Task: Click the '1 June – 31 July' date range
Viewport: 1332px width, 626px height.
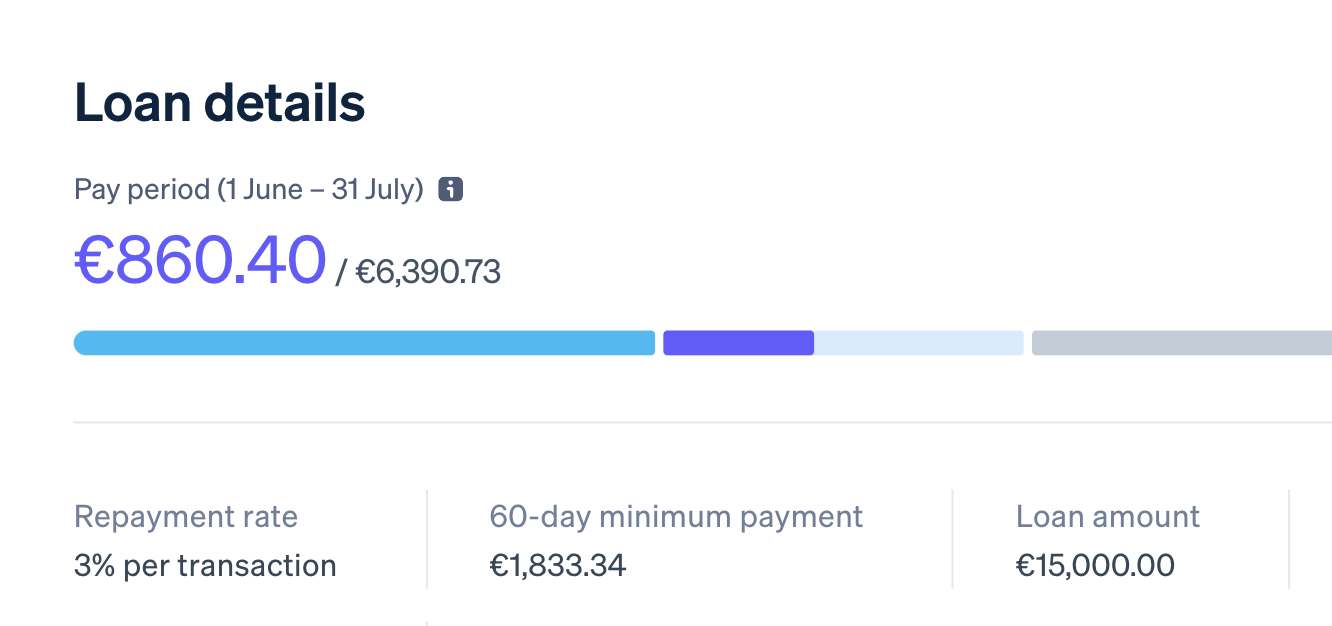Action: click(x=320, y=189)
